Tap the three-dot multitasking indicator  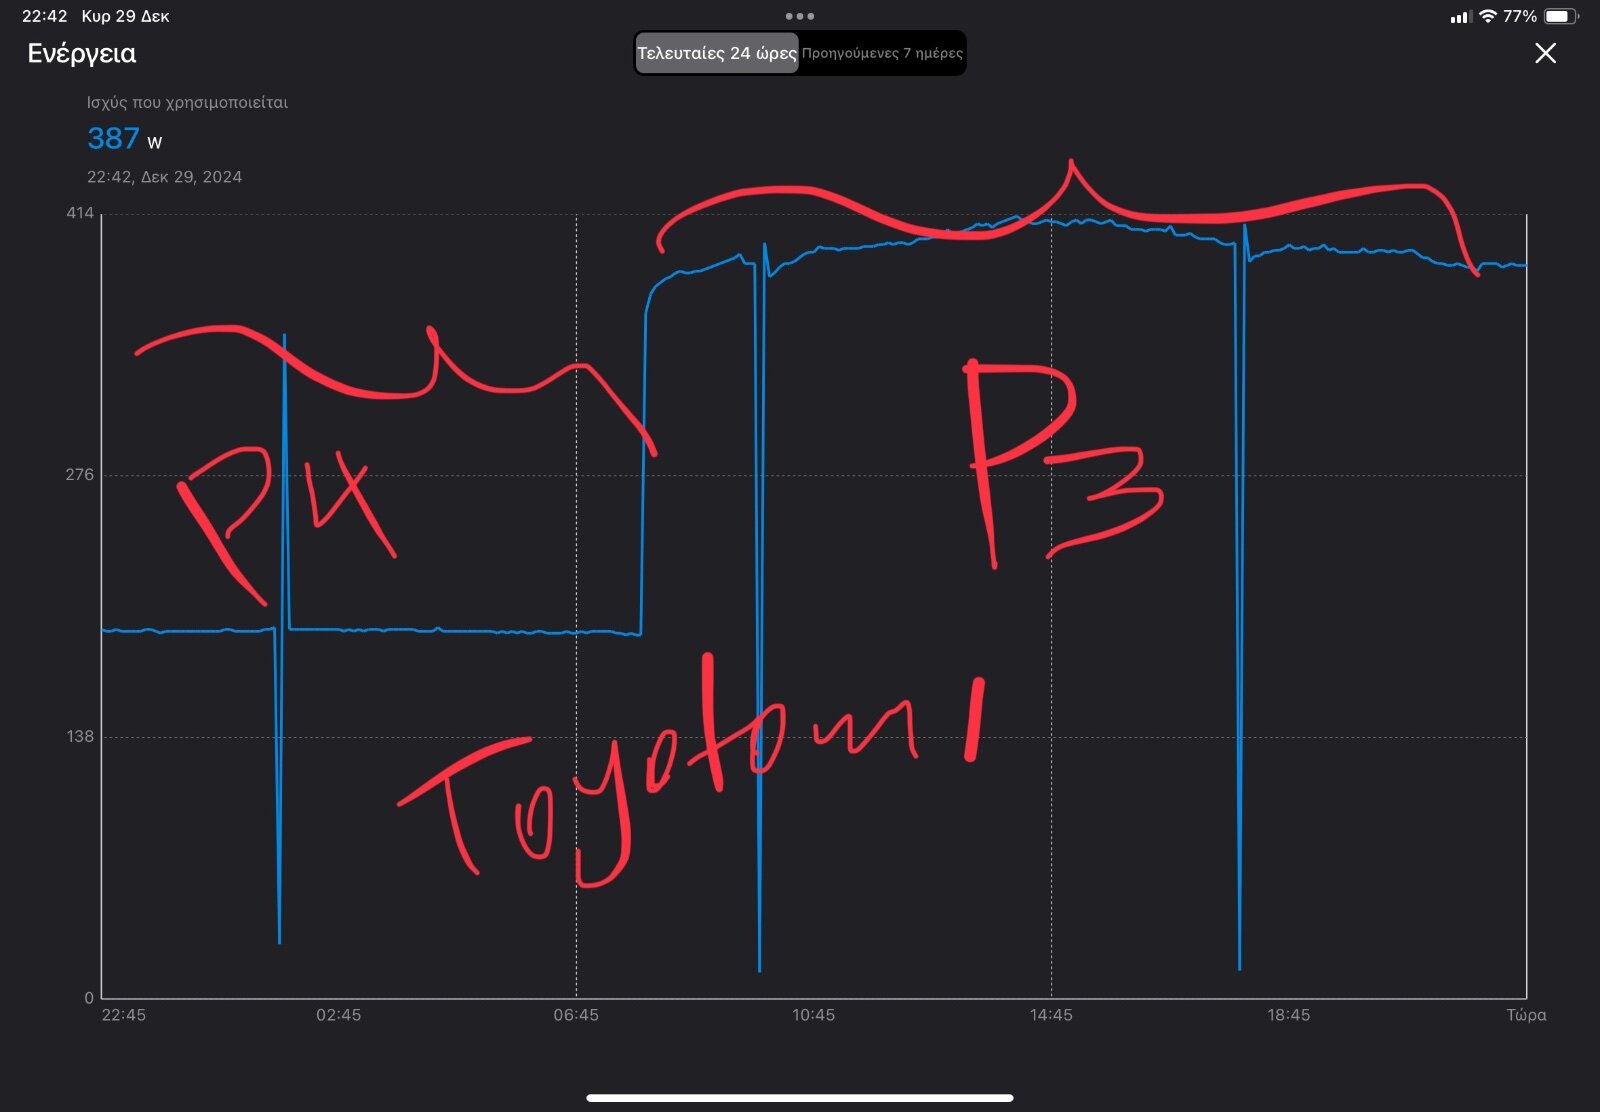coord(800,16)
